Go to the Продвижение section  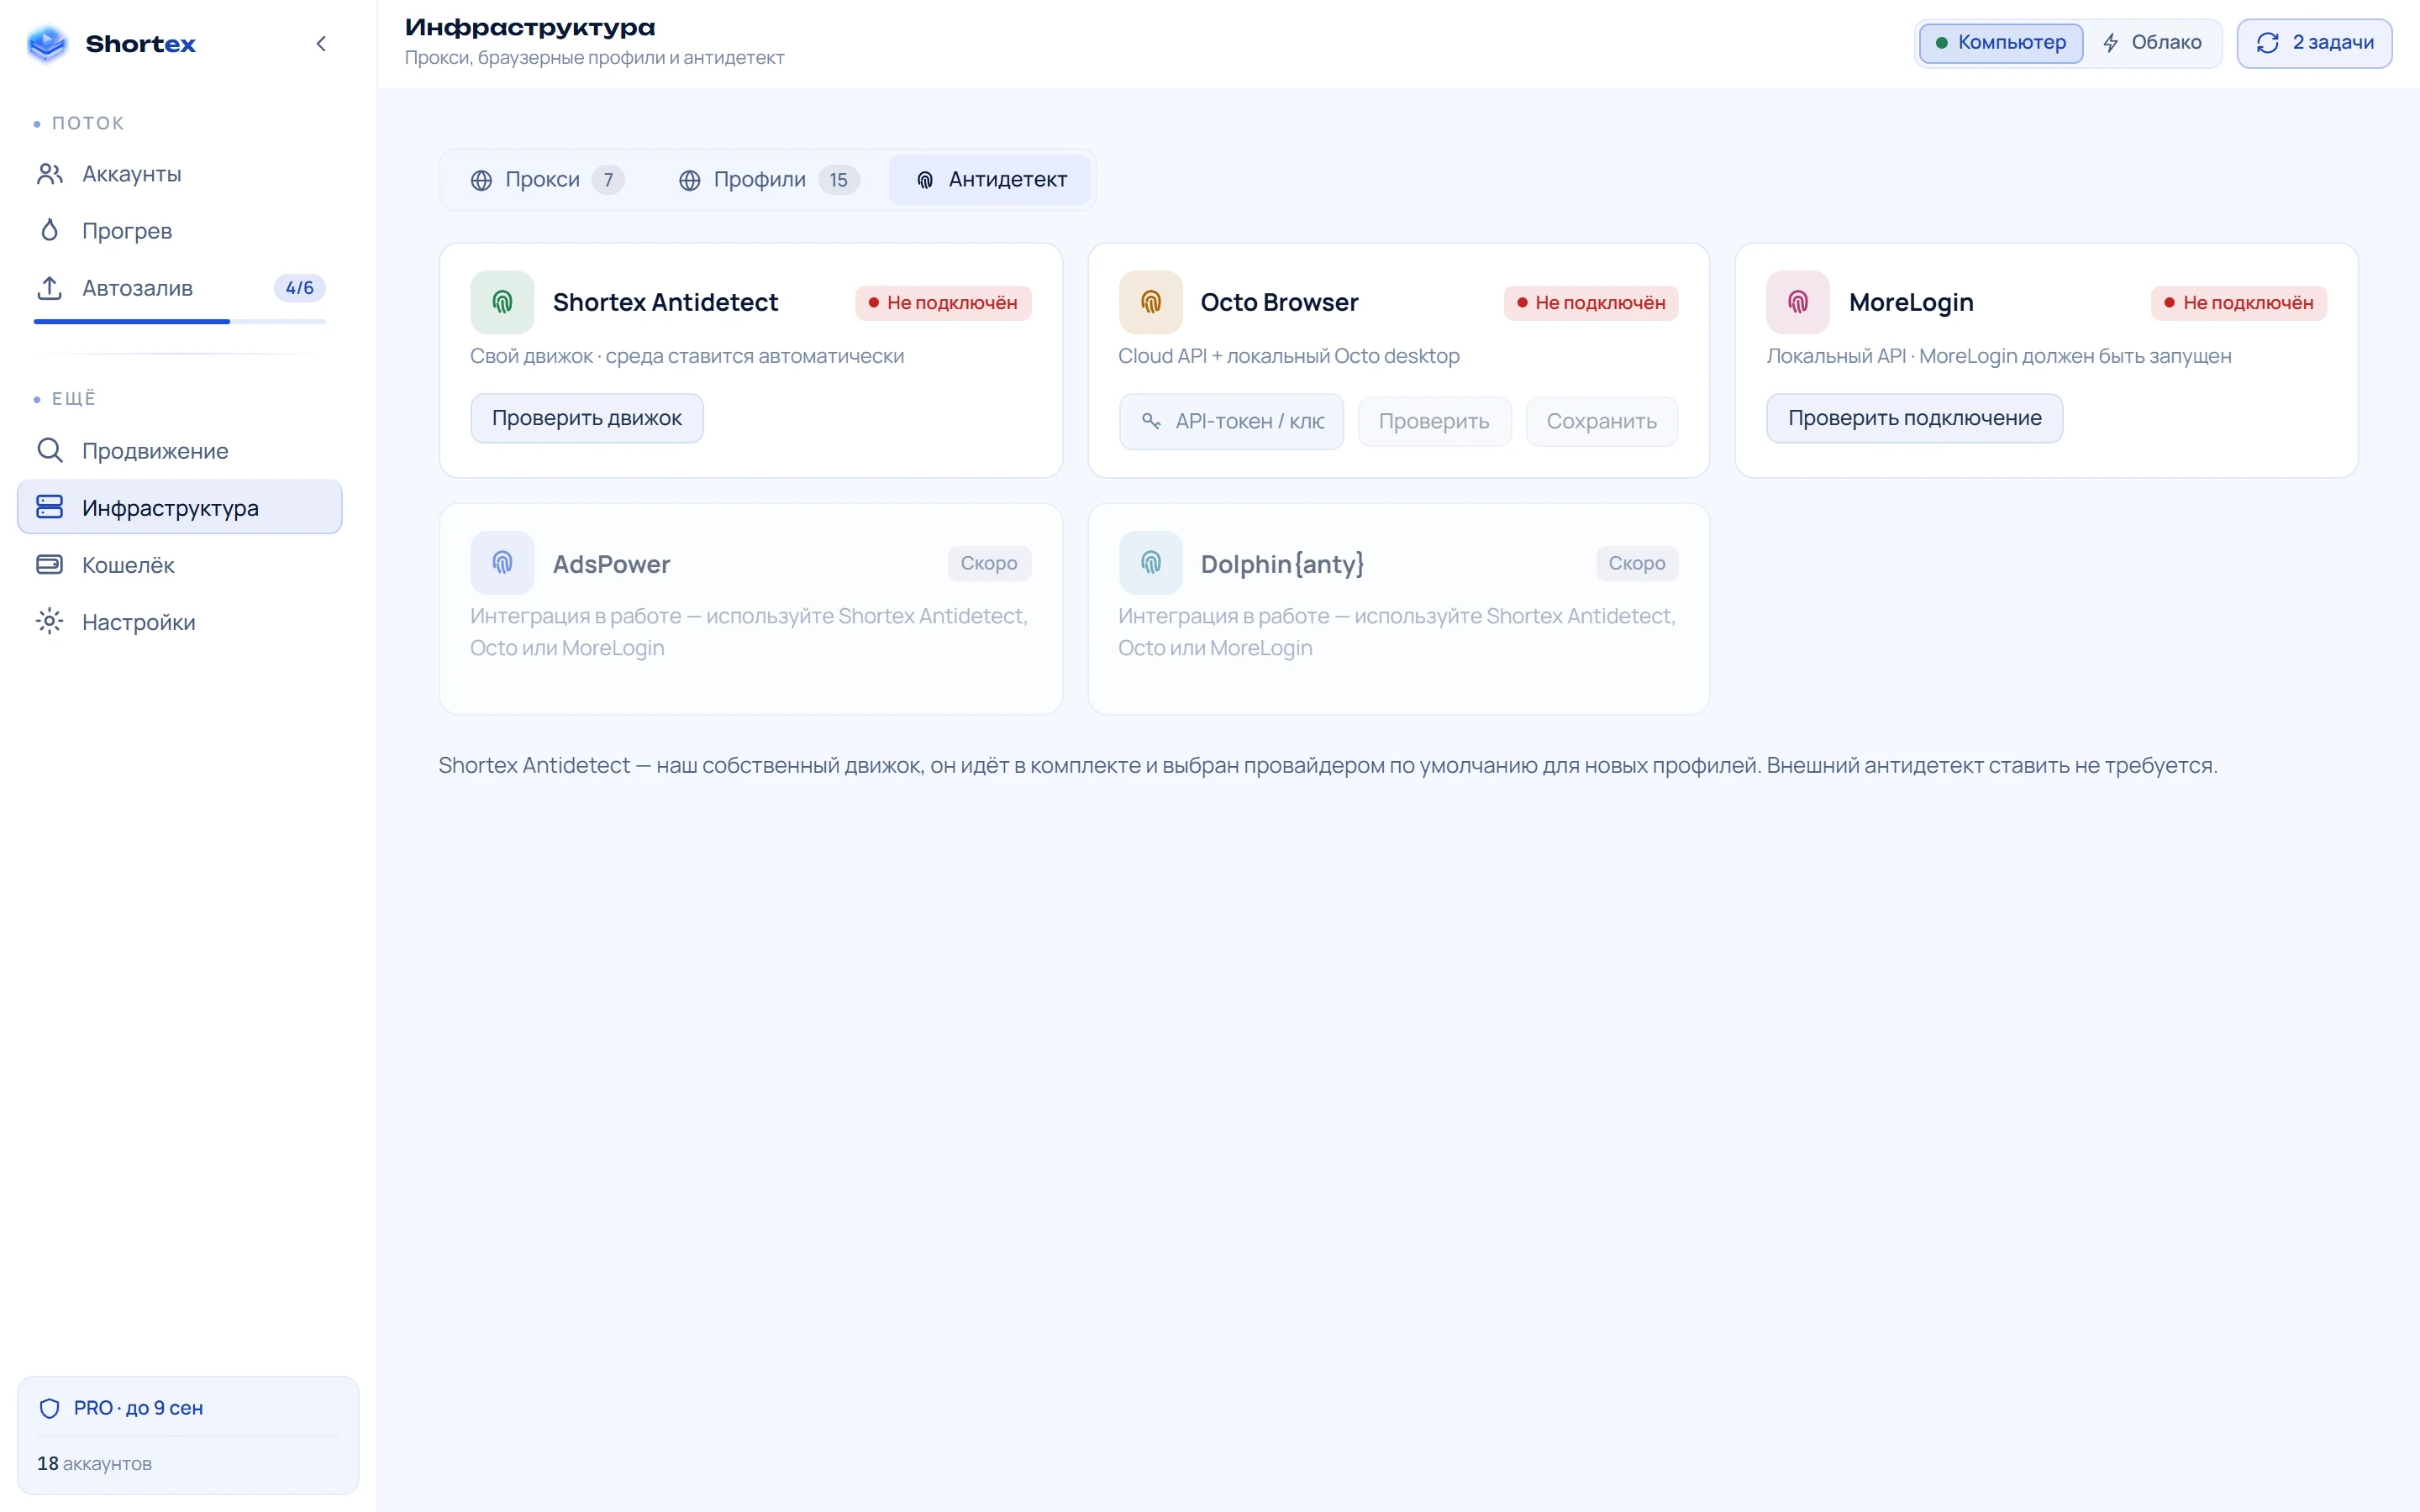180,450
